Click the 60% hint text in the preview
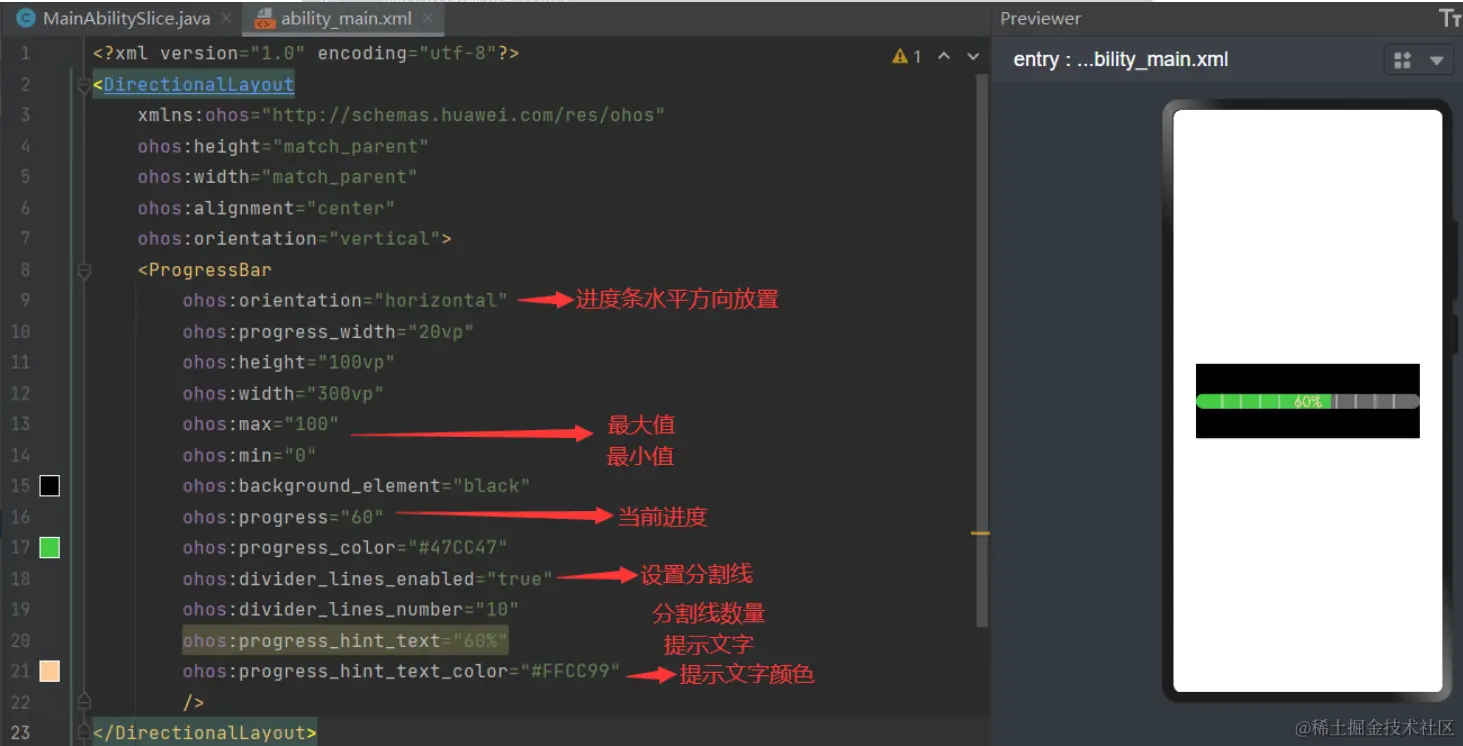The image size is (1463, 746). [1308, 401]
